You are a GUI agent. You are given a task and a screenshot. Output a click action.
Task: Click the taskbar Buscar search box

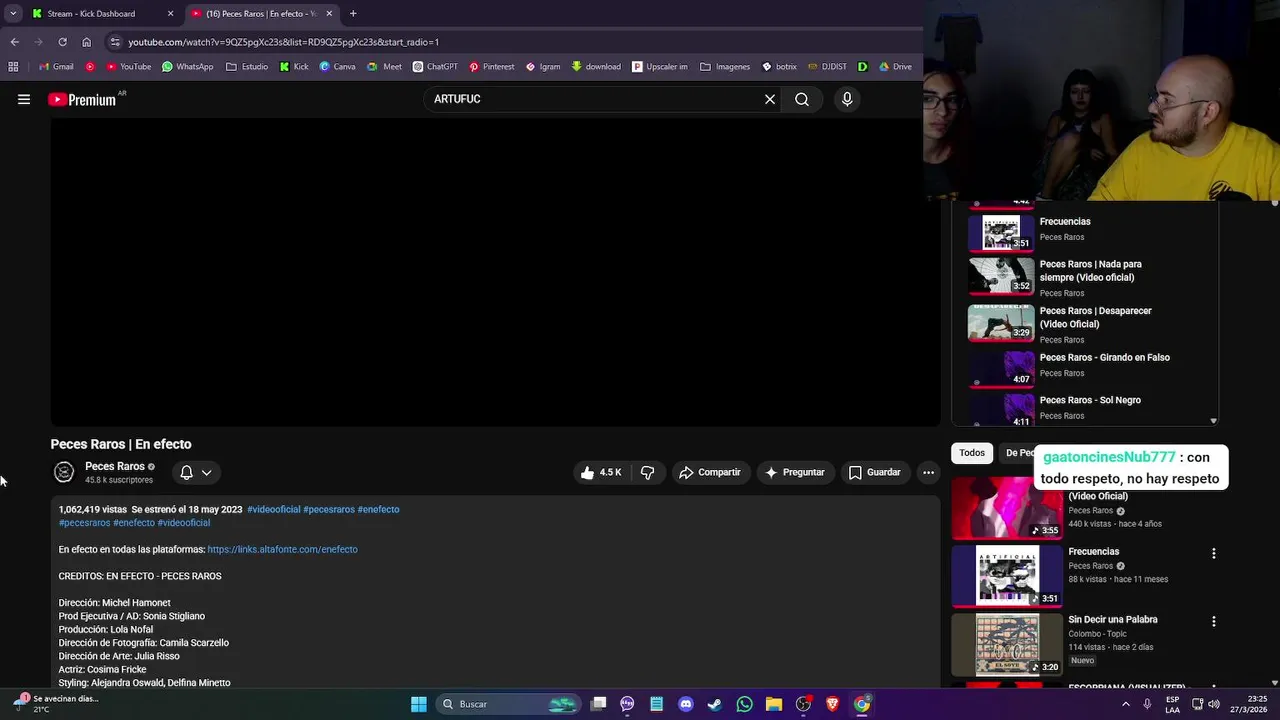click(x=506, y=704)
